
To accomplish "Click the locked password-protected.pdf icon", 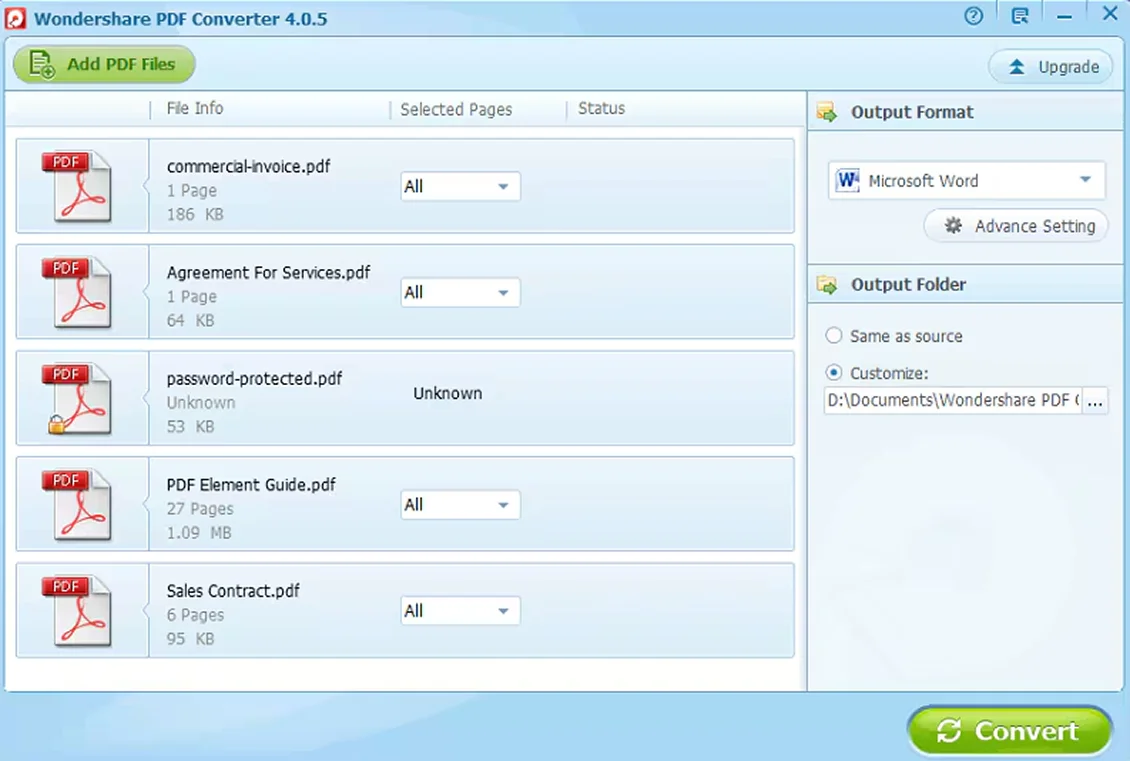I will (x=76, y=398).
